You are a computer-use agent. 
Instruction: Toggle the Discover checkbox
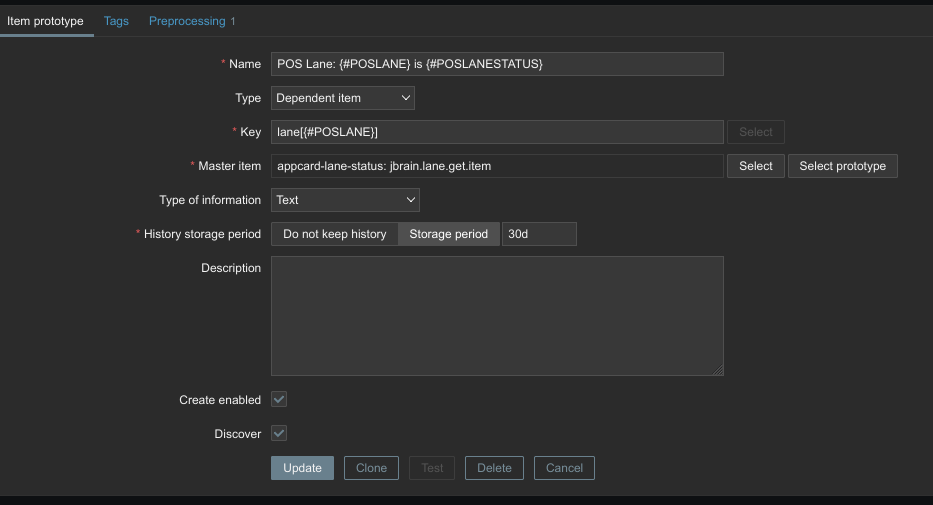(279, 433)
